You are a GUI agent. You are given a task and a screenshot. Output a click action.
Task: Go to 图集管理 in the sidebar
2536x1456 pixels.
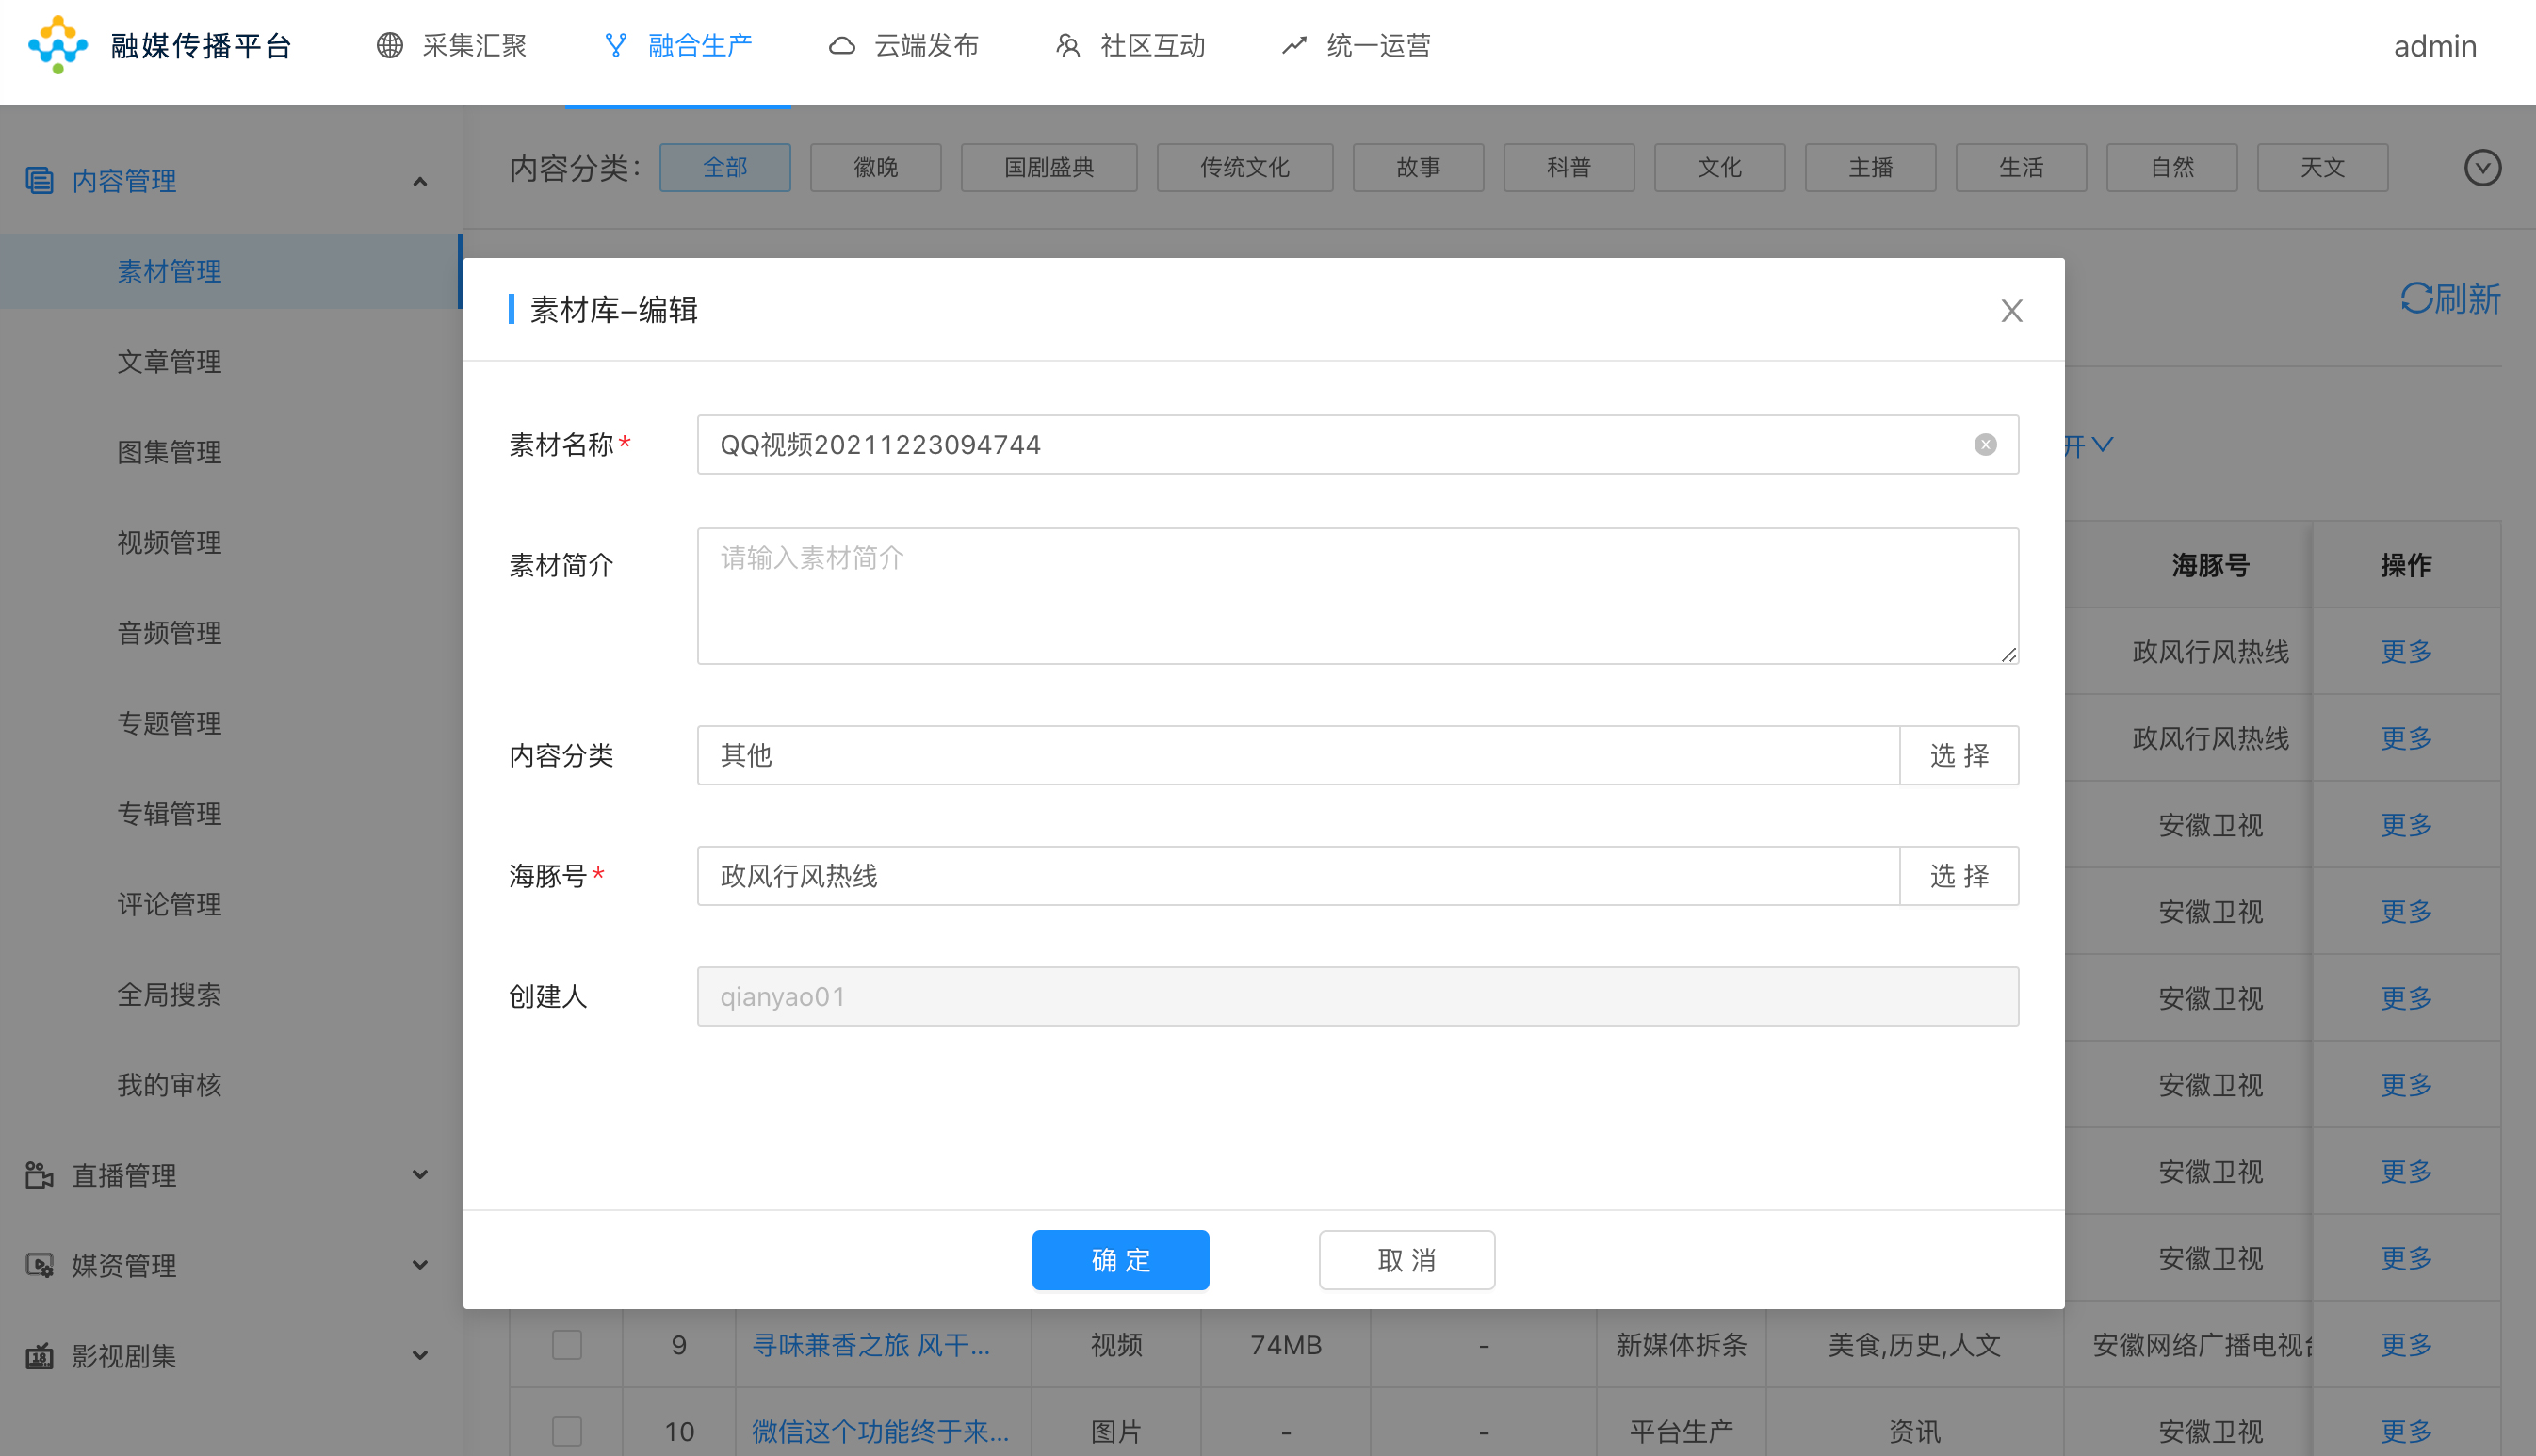tap(169, 452)
